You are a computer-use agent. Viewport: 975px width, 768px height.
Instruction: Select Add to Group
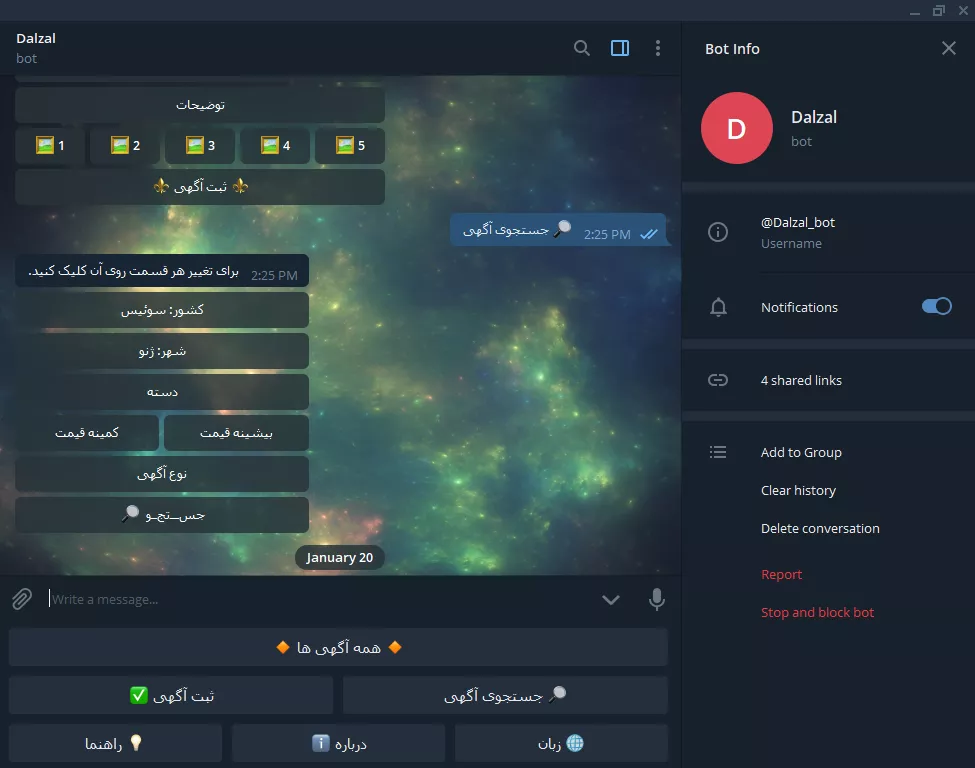click(801, 452)
